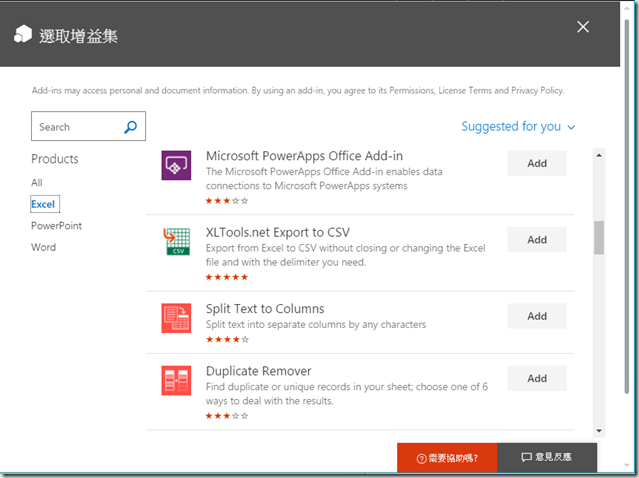Click the search magnifier icon

[x=130, y=127]
